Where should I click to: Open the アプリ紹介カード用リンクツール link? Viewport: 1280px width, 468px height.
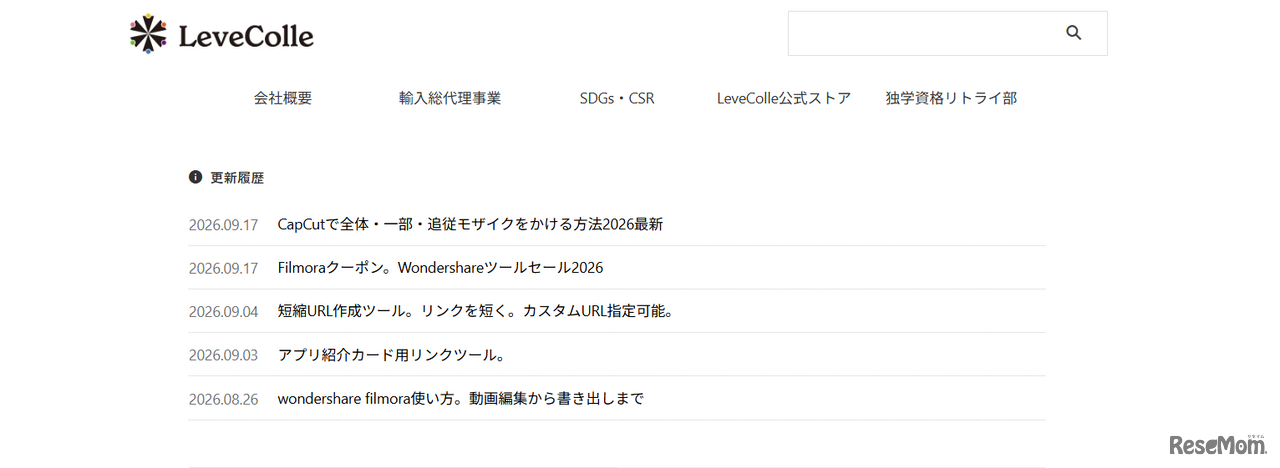393,355
